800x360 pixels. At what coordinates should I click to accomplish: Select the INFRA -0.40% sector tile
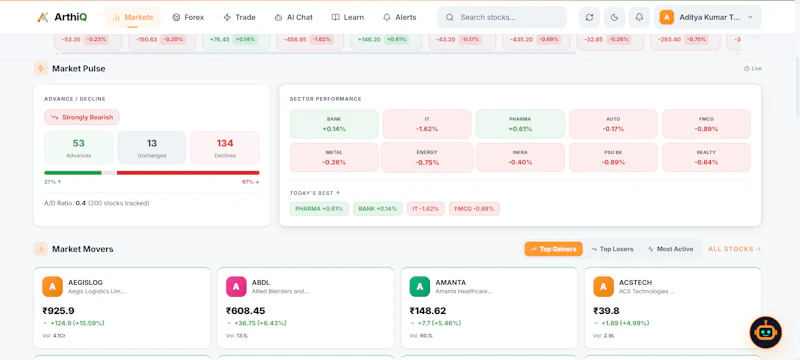(520, 157)
